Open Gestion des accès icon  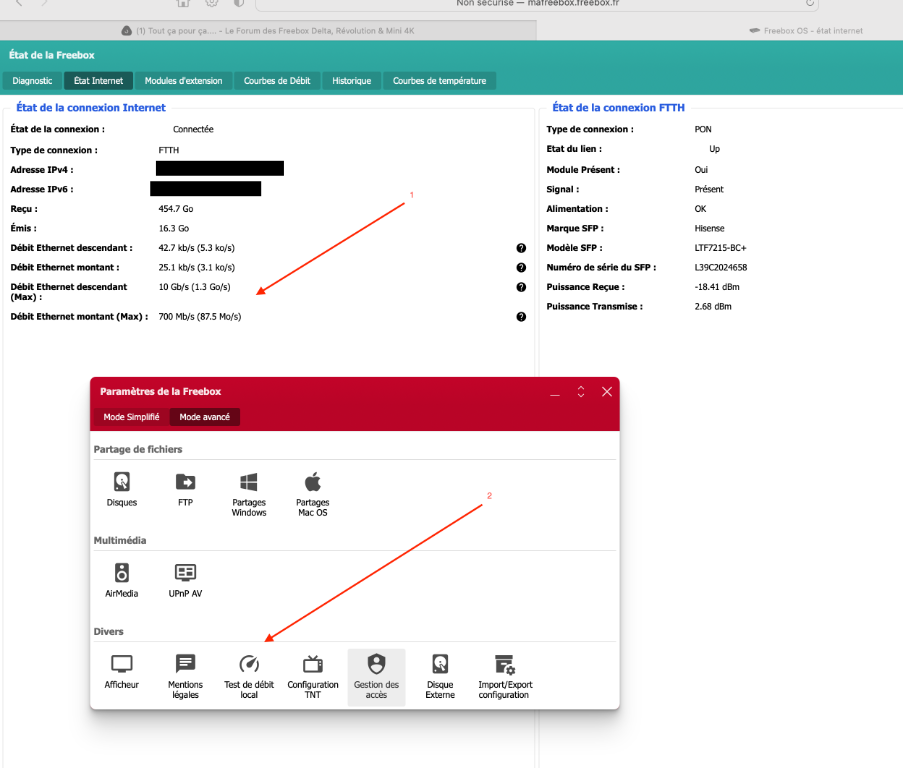click(377, 676)
